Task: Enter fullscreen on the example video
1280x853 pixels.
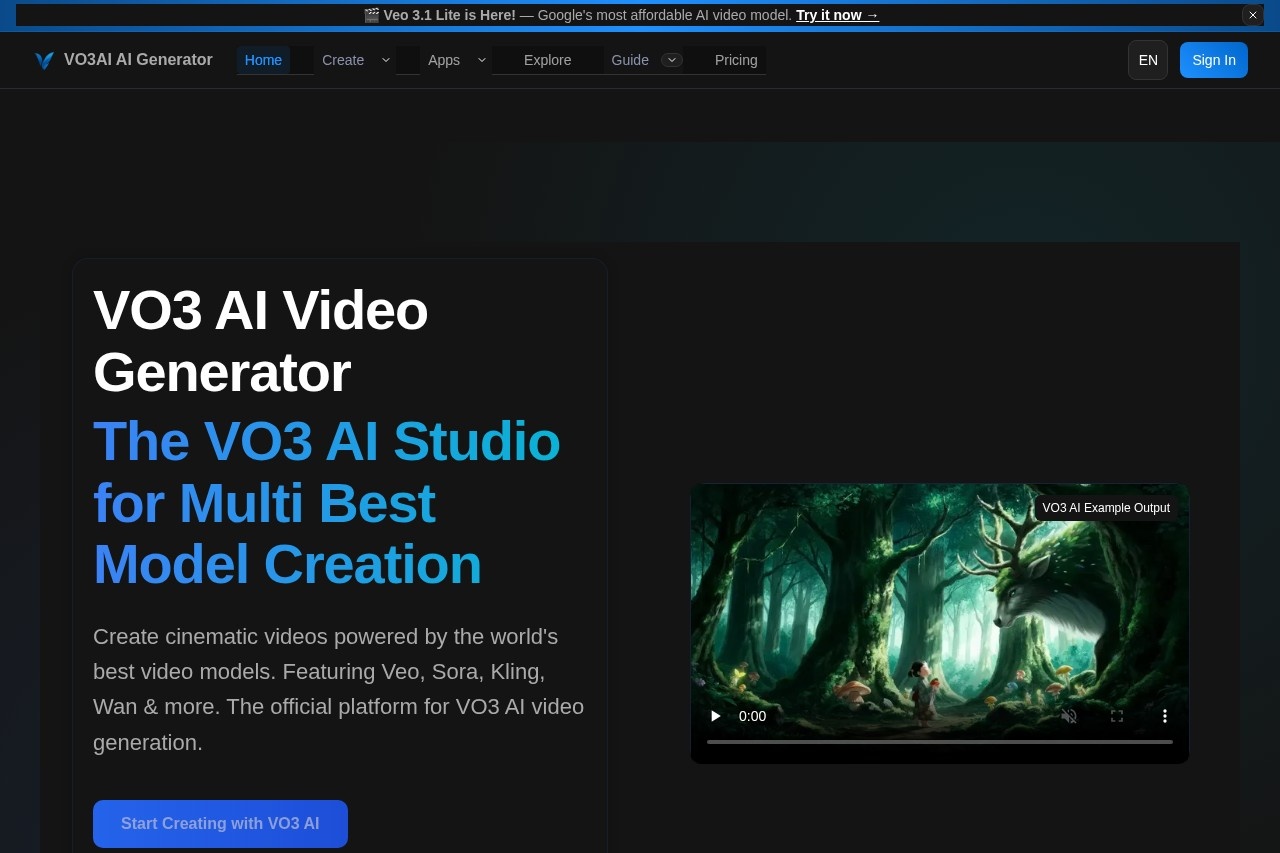Action: [x=1117, y=716]
